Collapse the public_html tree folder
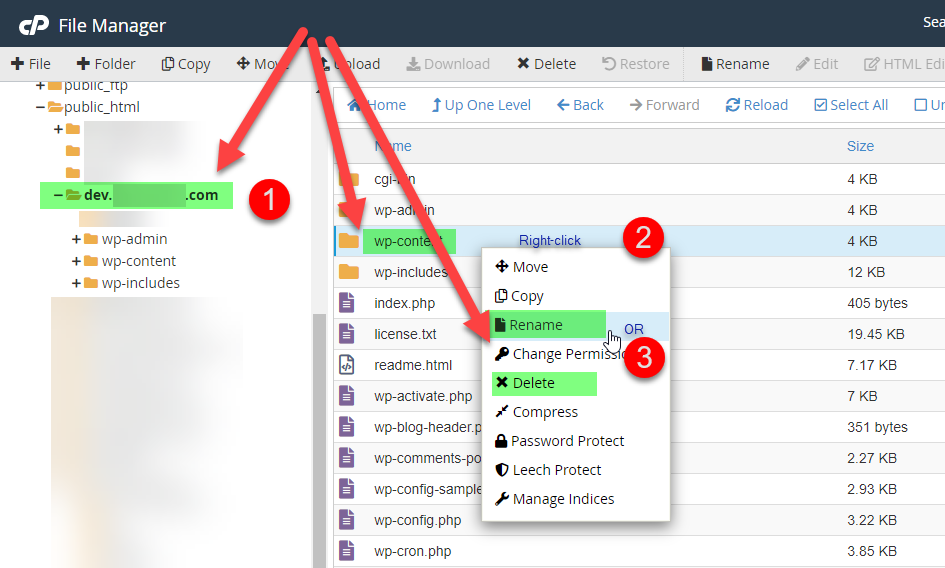The image size is (945, 568). (40, 107)
